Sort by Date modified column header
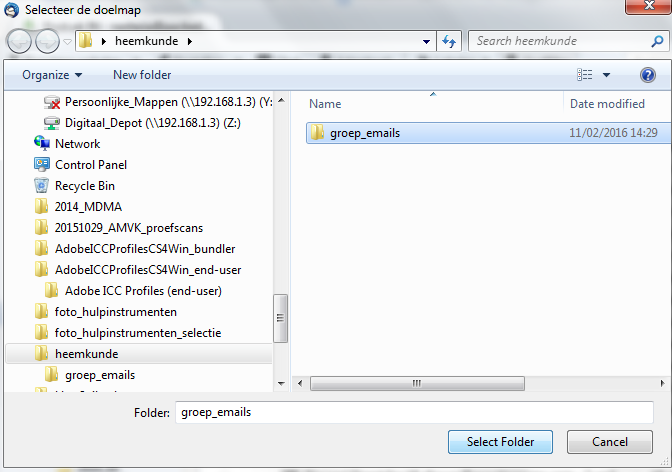672x472 pixels. [x=607, y=104]
